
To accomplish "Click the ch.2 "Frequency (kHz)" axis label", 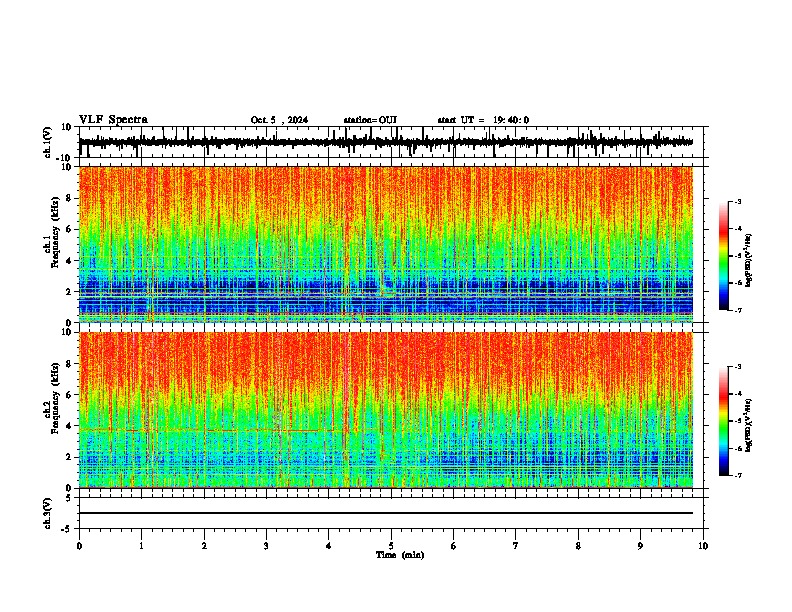I will click(x=55, y=398).
